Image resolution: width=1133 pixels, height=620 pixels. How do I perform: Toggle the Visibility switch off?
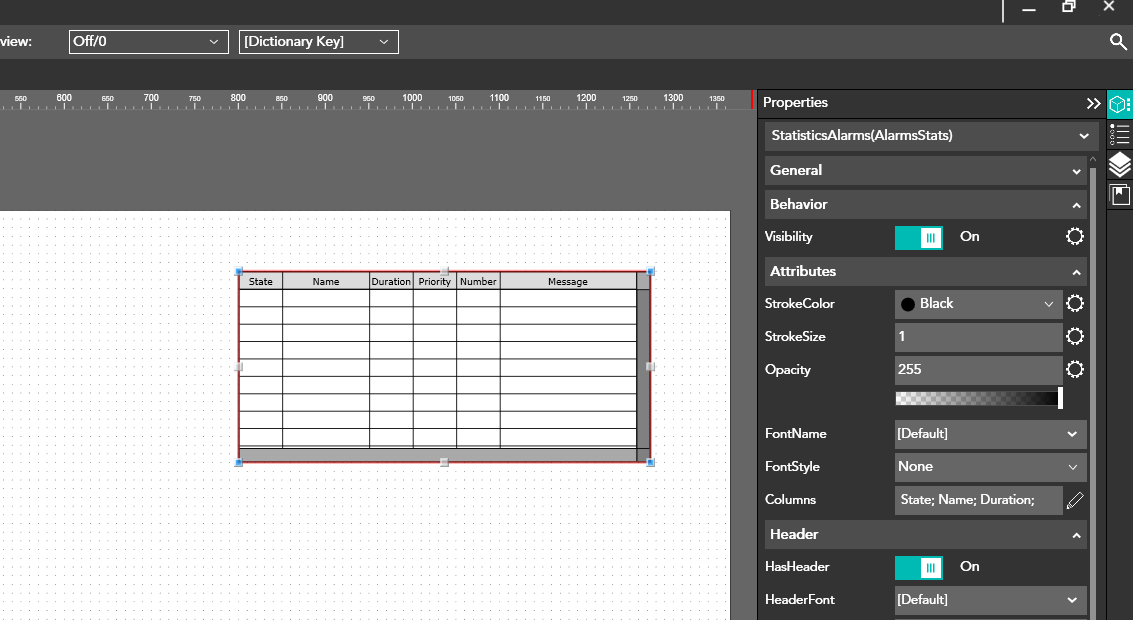(918, 237)
